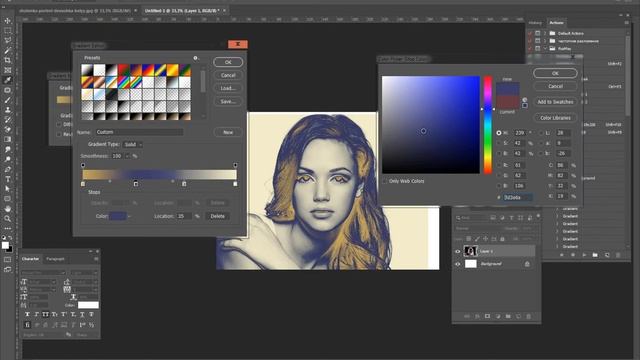Select the S saturation radio button

point(499,143)
